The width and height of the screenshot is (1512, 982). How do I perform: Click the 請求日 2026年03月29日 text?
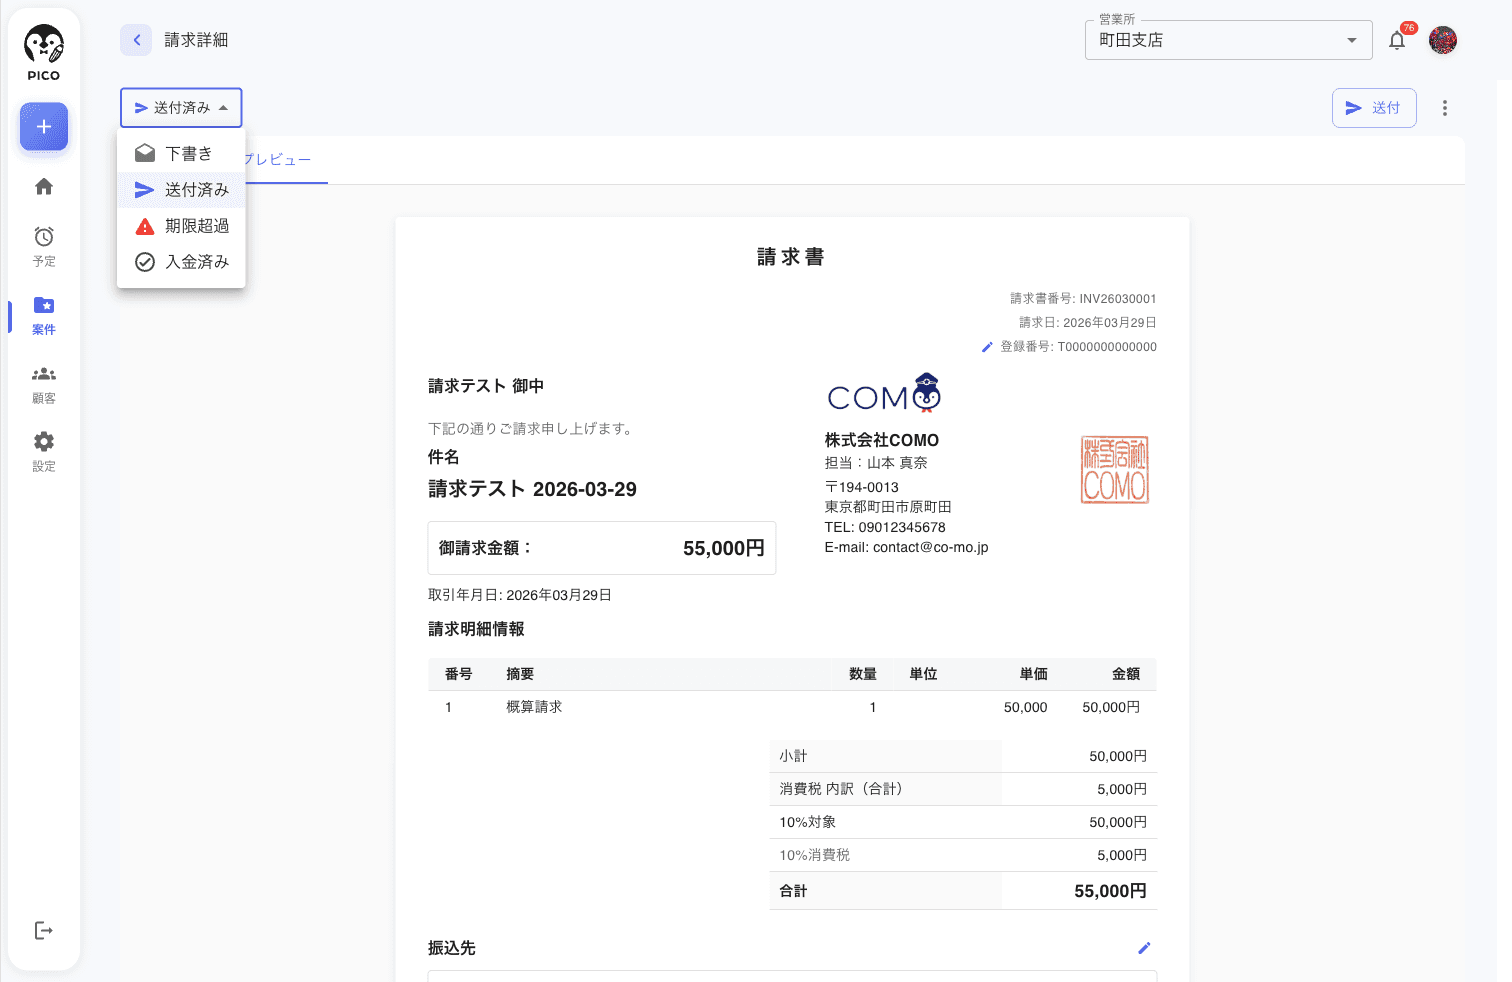[x=1088, y=323]
